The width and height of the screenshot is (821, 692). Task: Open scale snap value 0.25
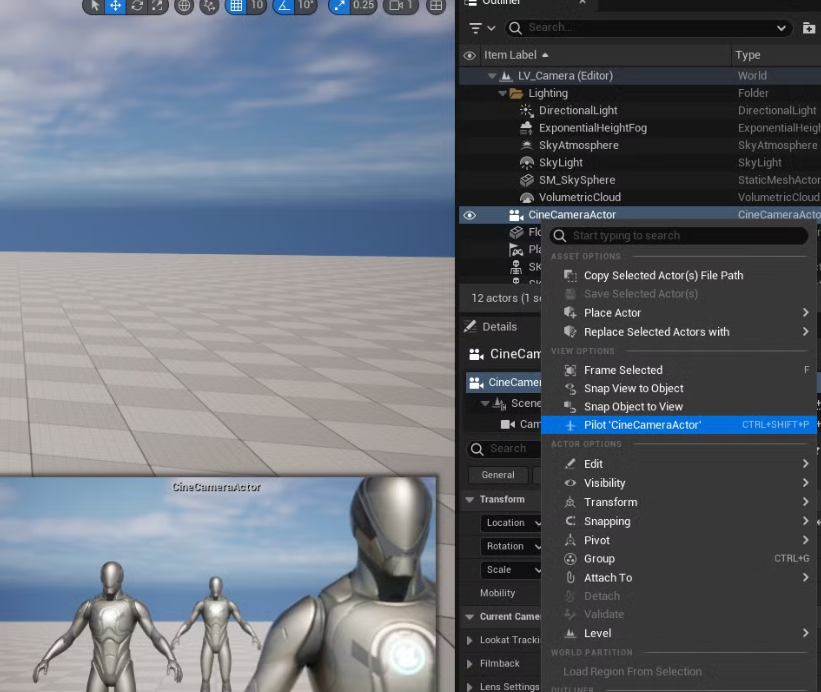click(363, 5)
